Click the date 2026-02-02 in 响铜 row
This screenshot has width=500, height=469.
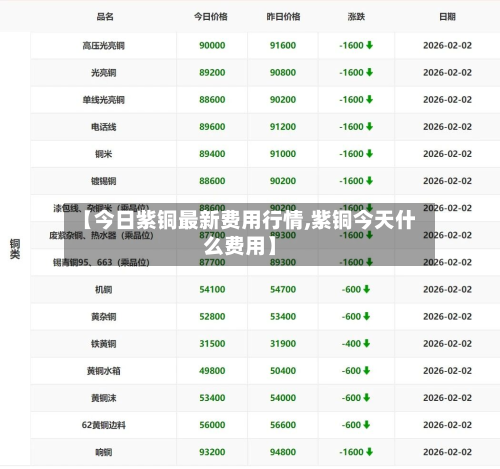coord(447,452)
